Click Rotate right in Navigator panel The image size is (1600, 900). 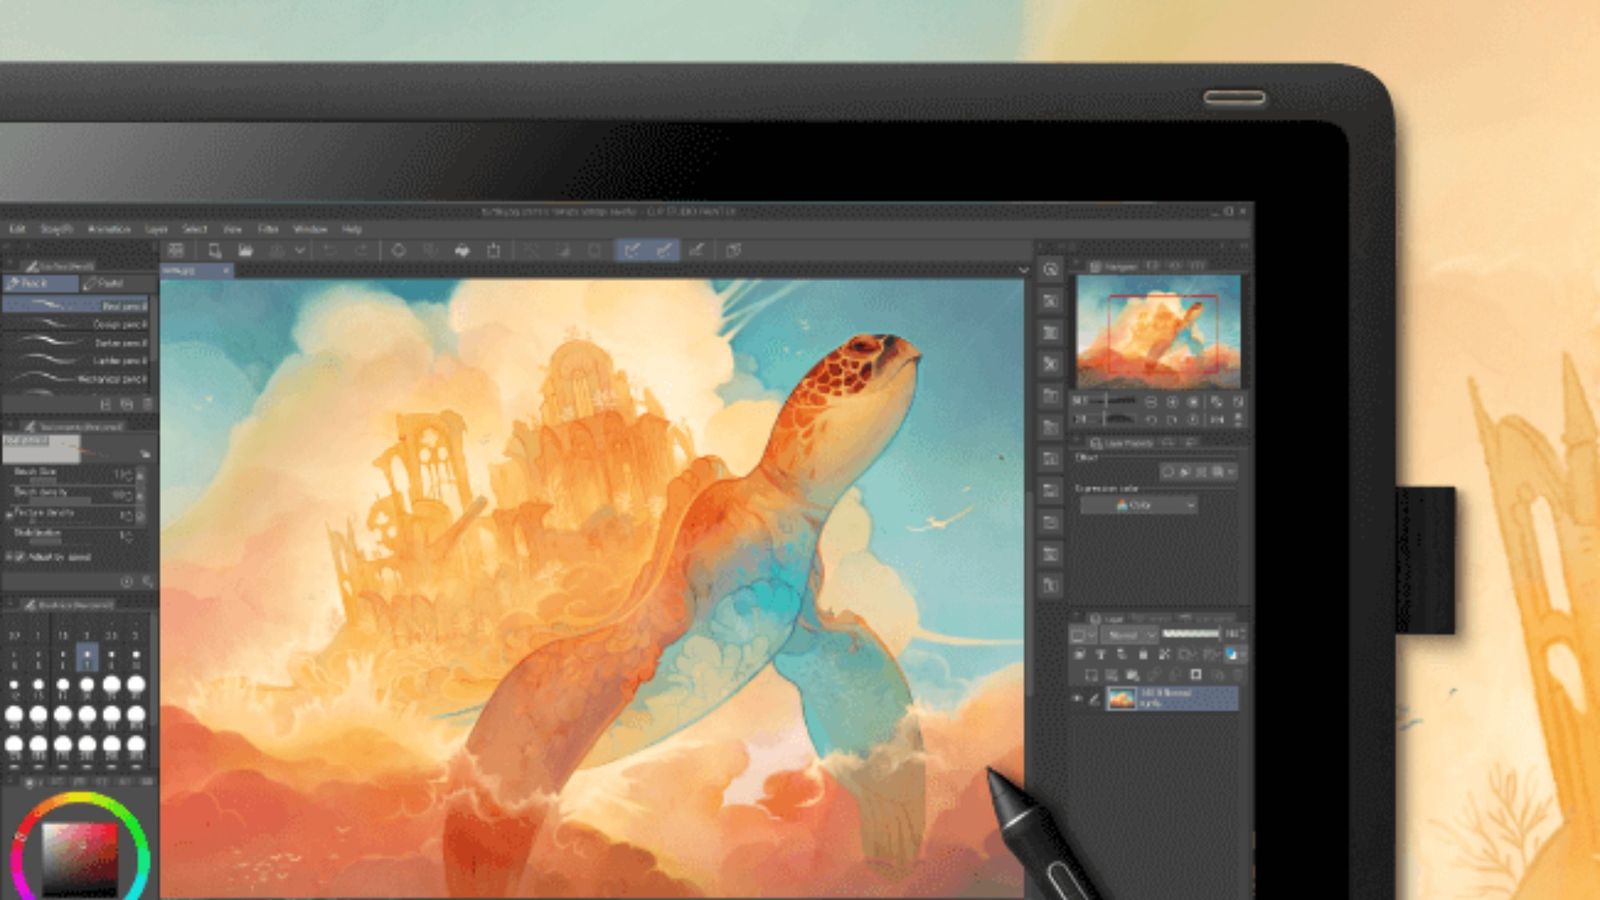(x=1173, y=419)
